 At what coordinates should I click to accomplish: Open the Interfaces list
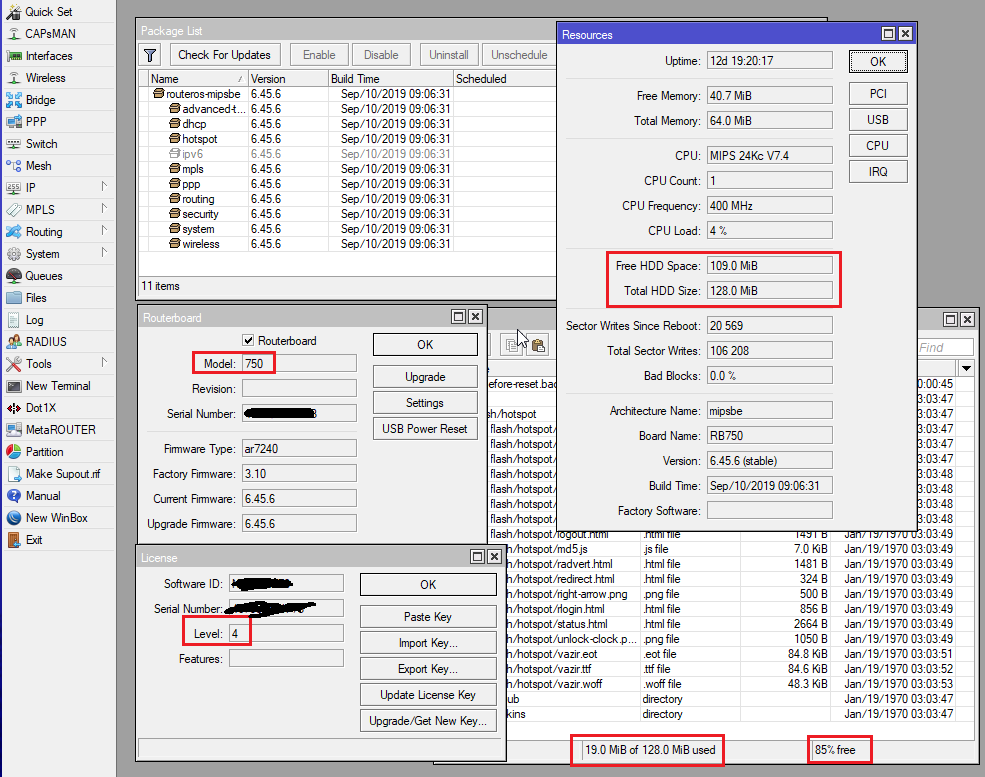tap(49, 56)
